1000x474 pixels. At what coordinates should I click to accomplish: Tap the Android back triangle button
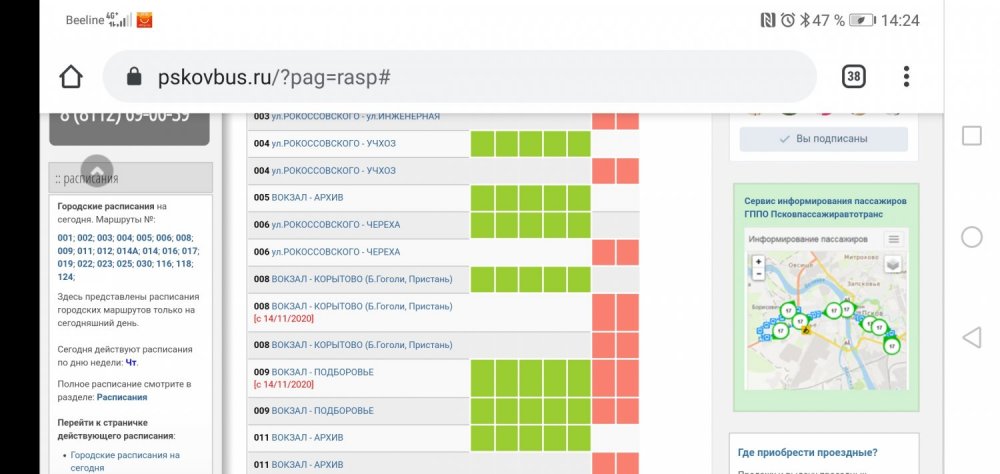click(x=971, y=337)
